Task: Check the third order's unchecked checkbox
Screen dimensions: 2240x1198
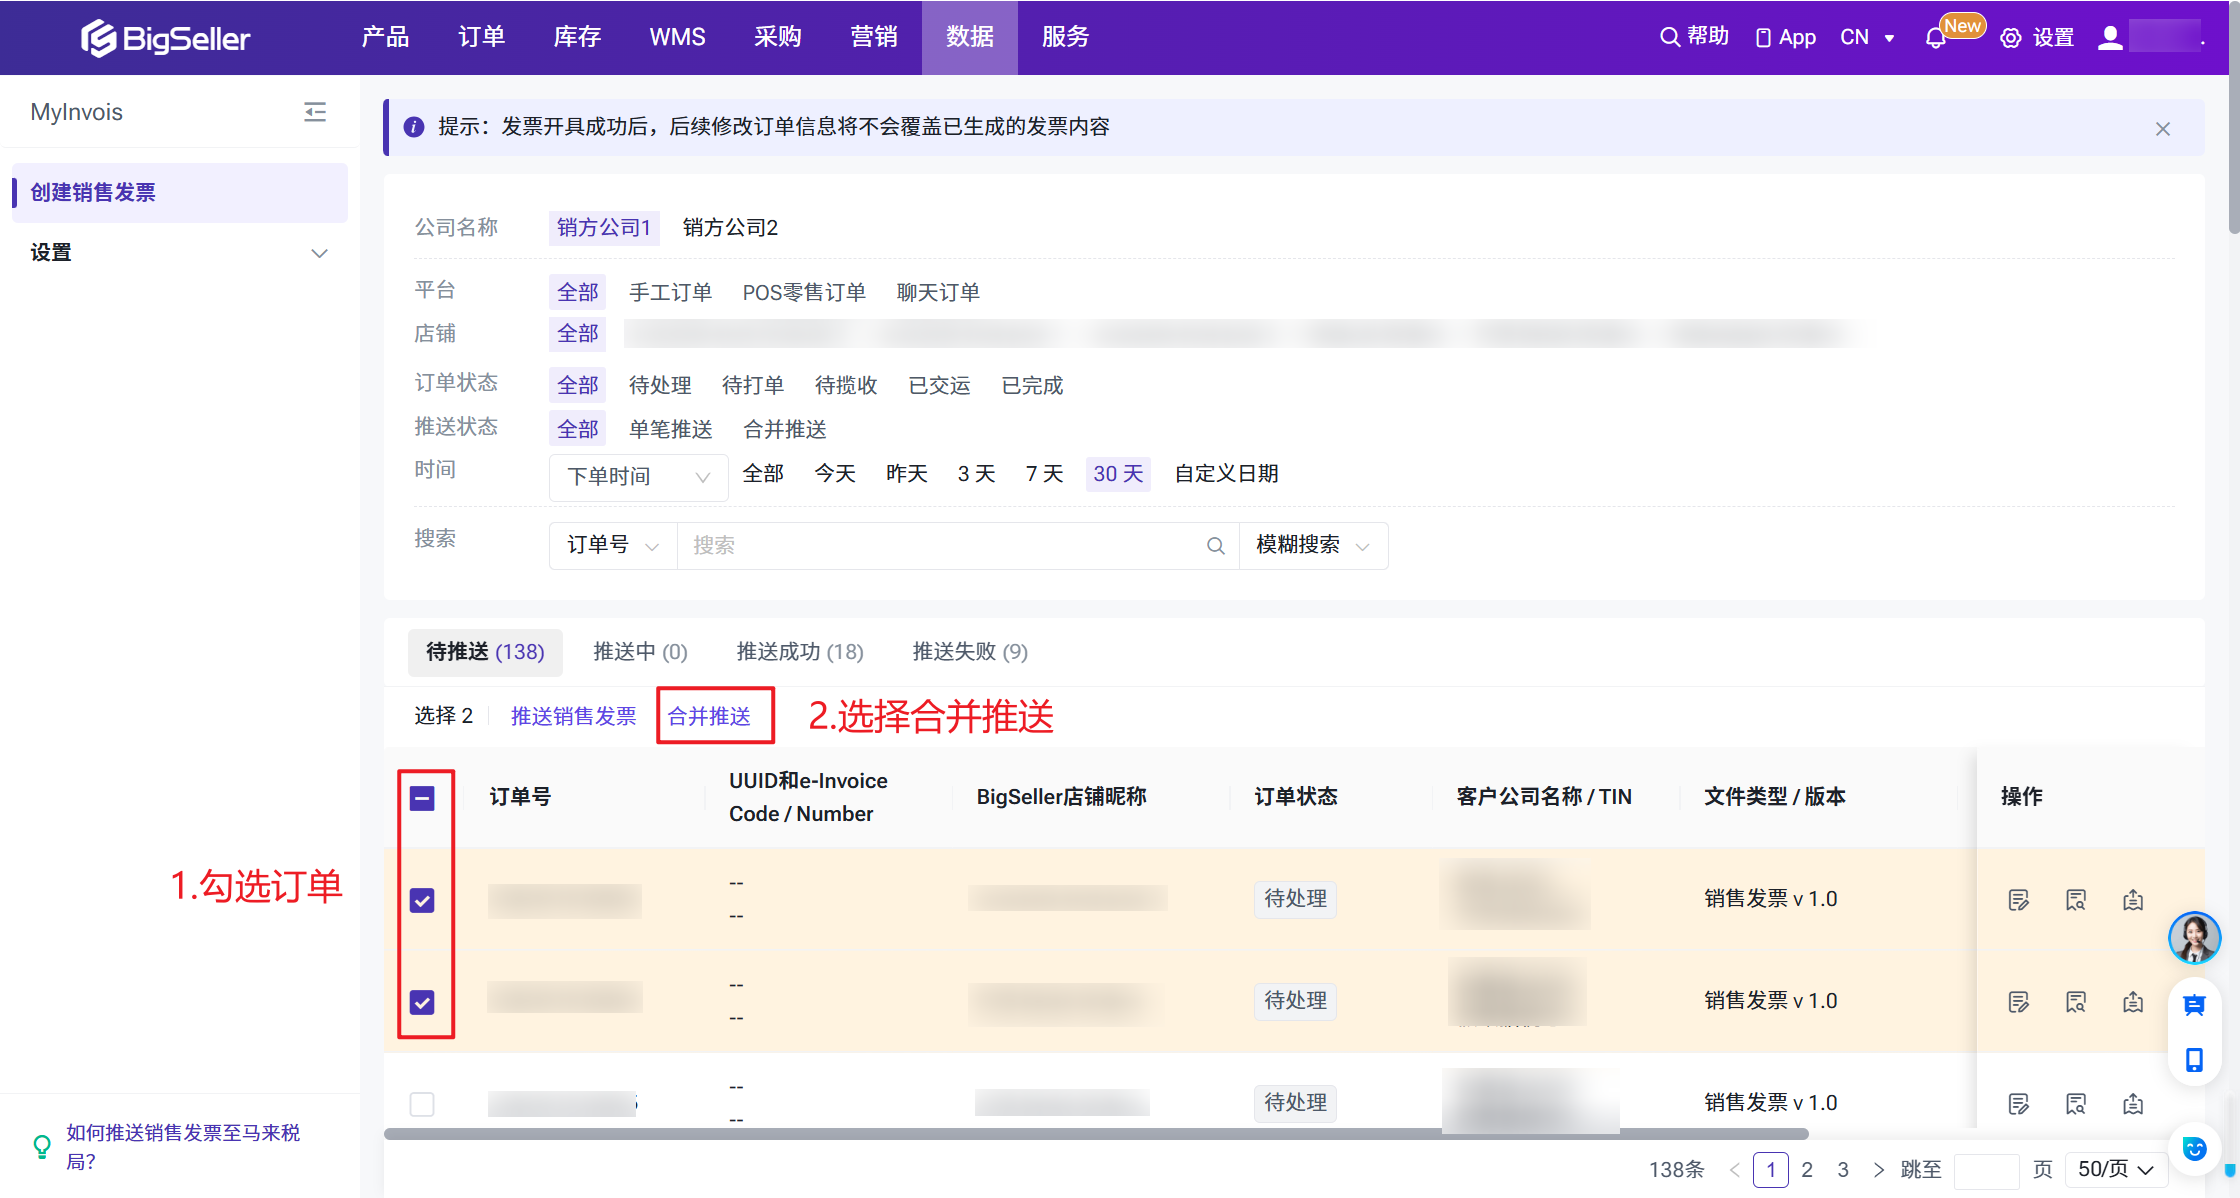Action: [422, 1104]
